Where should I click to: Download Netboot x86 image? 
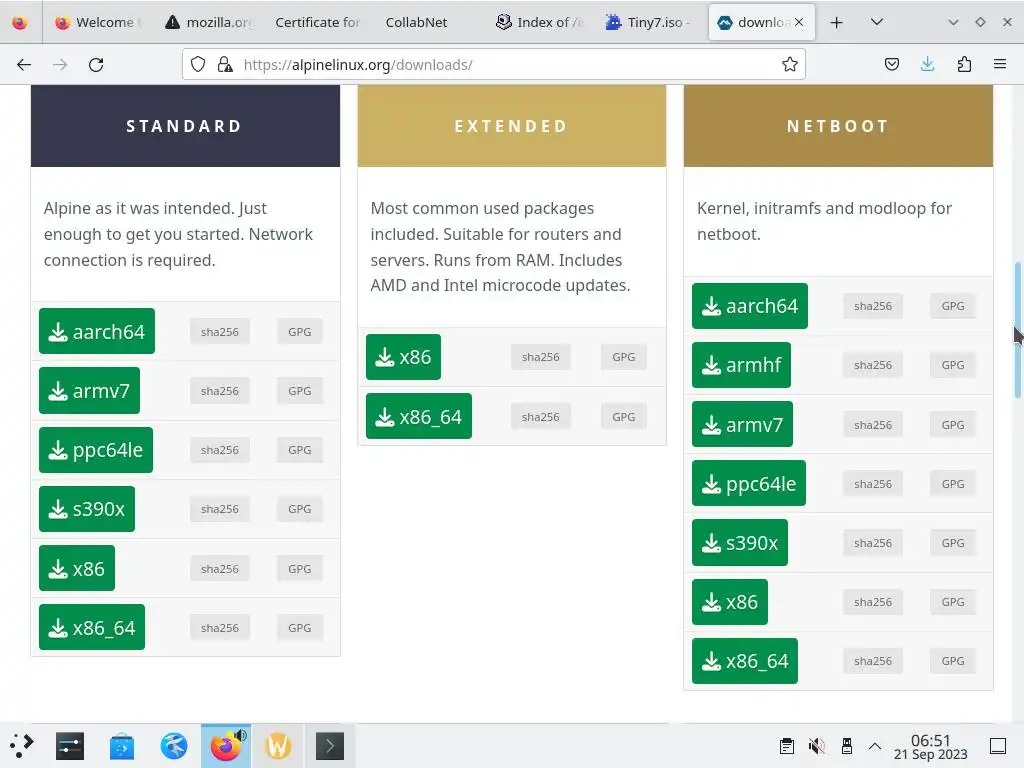point(730,602)
